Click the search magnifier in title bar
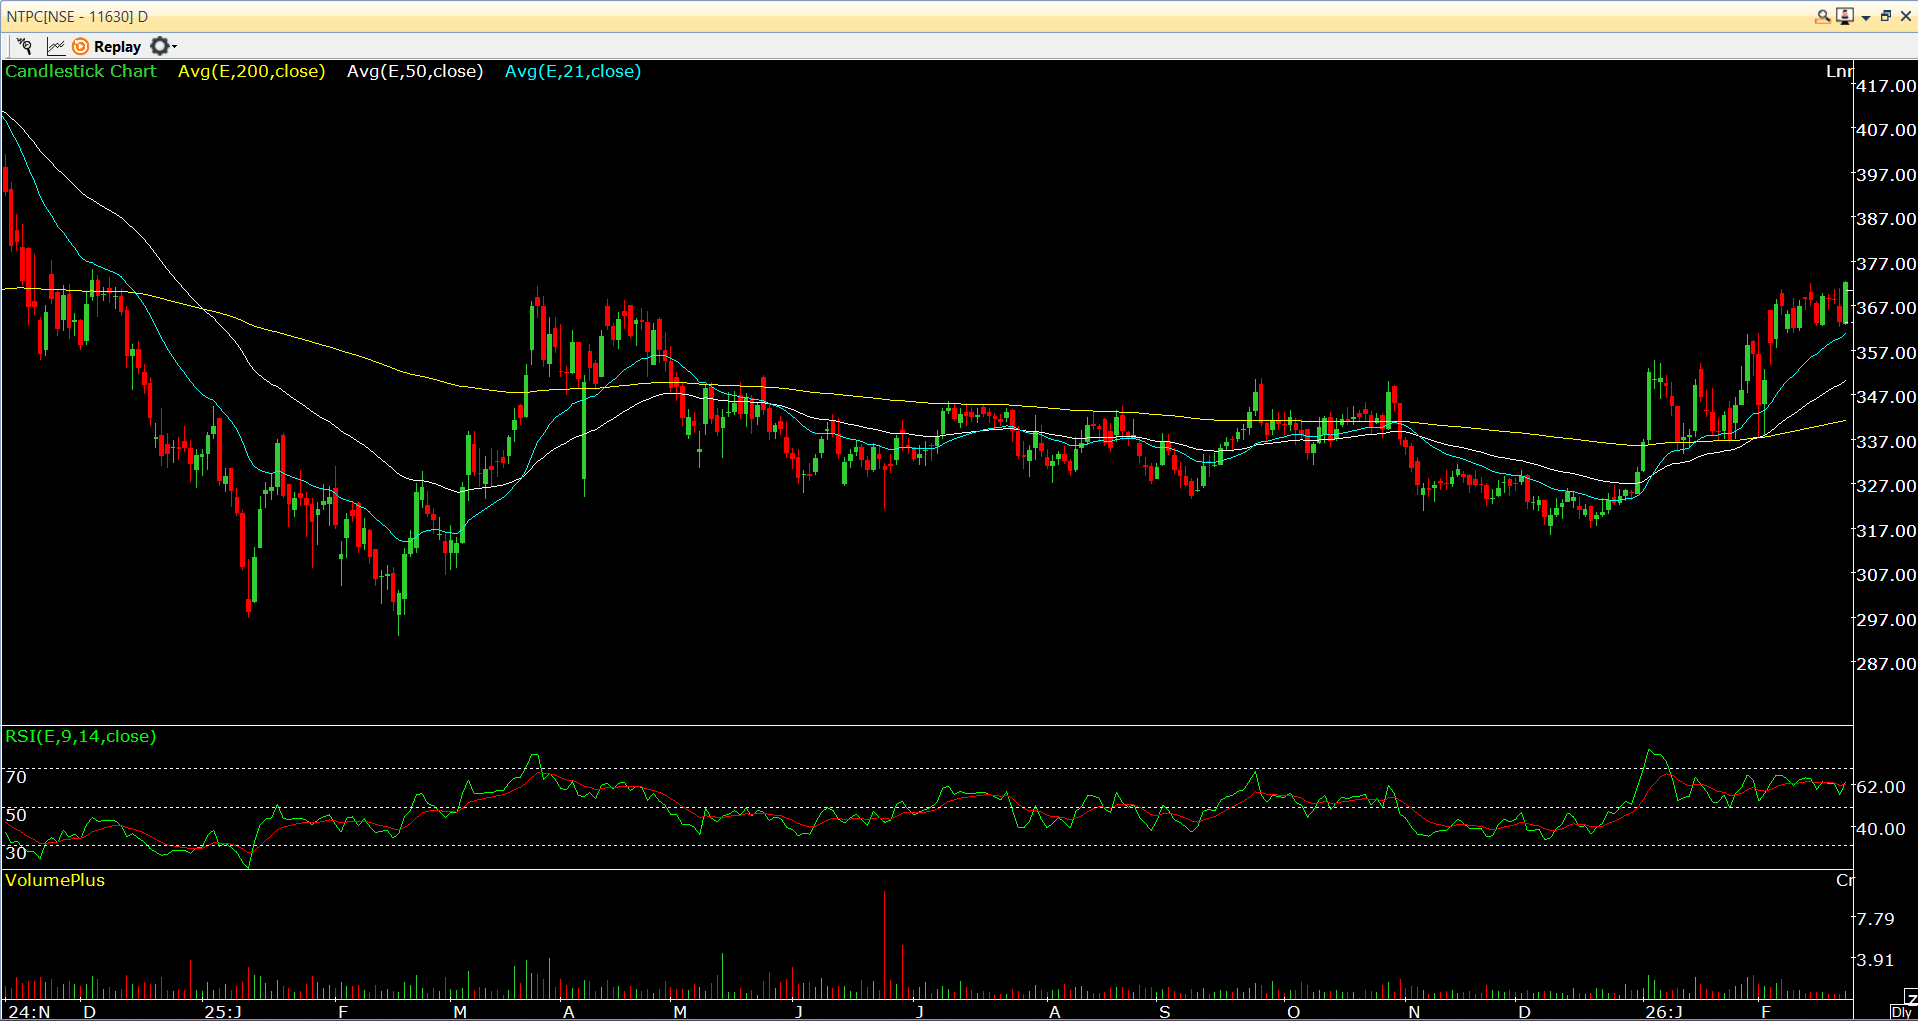The height and width of the screenshot is (1021, 1918). pyautogui.click(x=1823, y=17)
